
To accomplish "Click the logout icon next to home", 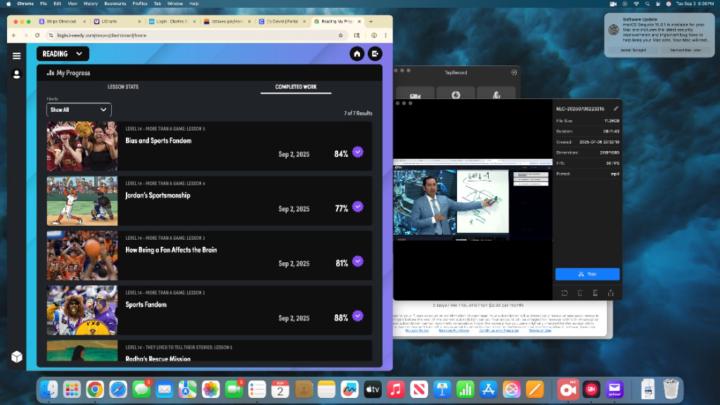I will 375,54.
